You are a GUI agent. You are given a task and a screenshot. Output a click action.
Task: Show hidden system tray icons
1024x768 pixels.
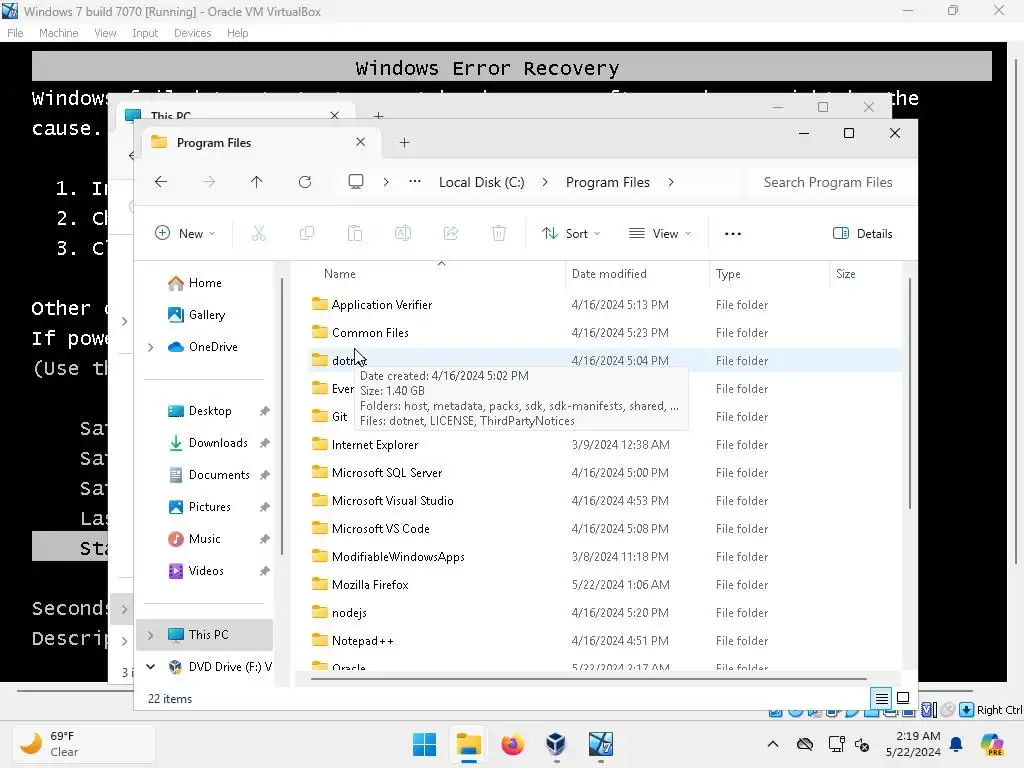pyautogui.click(x=773, y=744)
